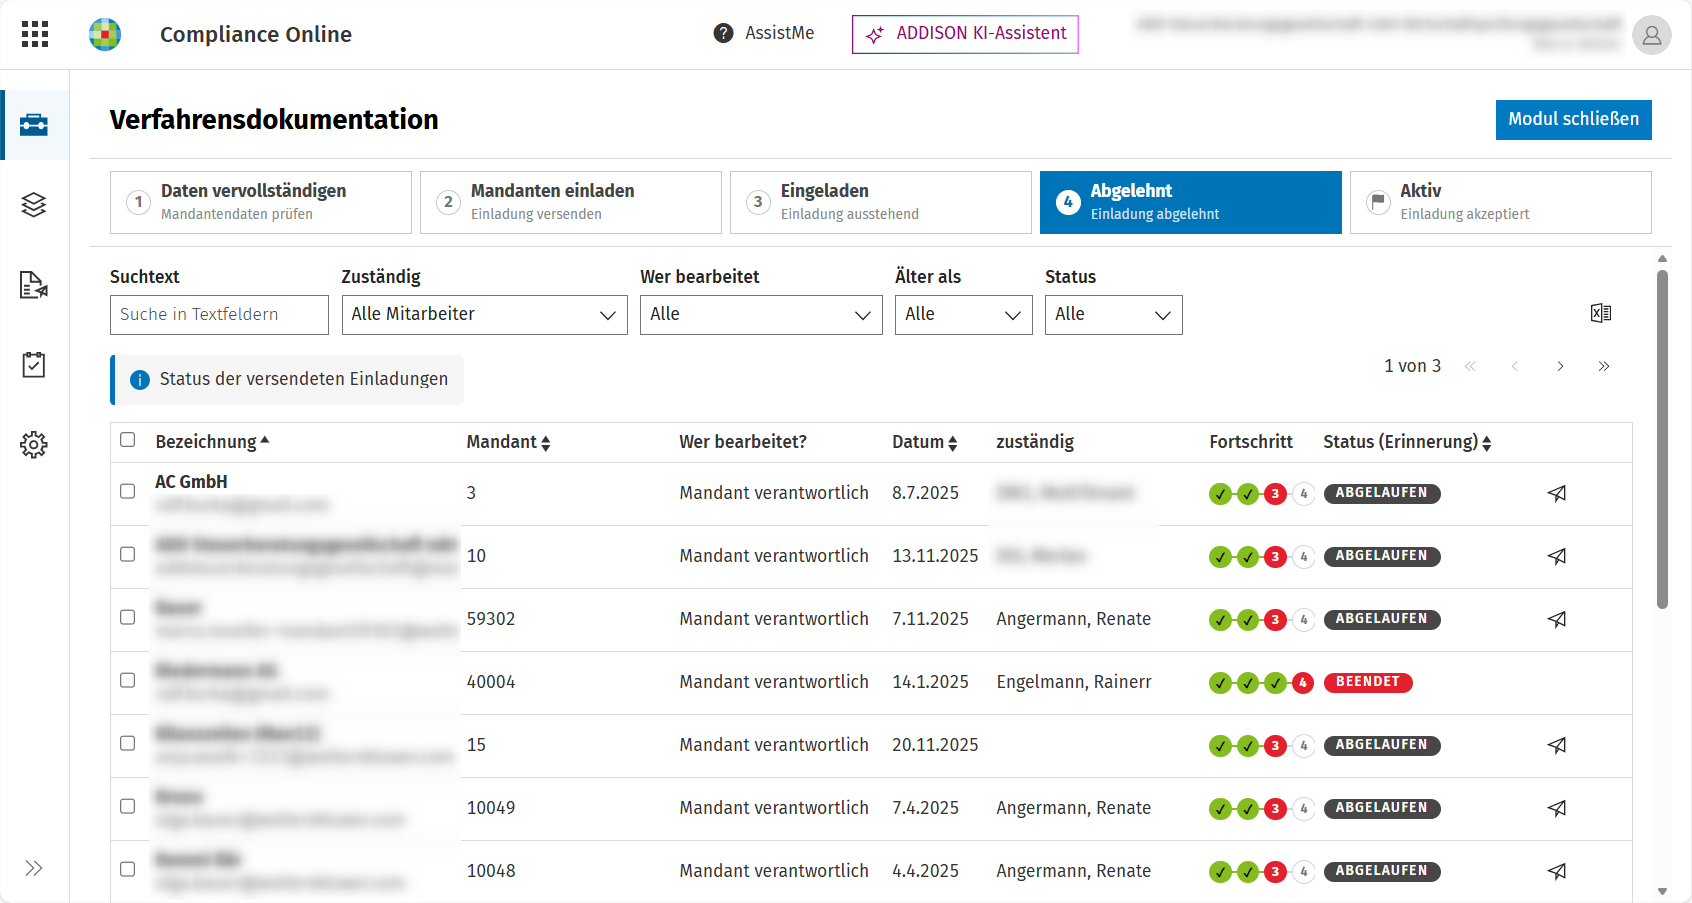Open the app launcher grid icon

(x=35, y=34)
